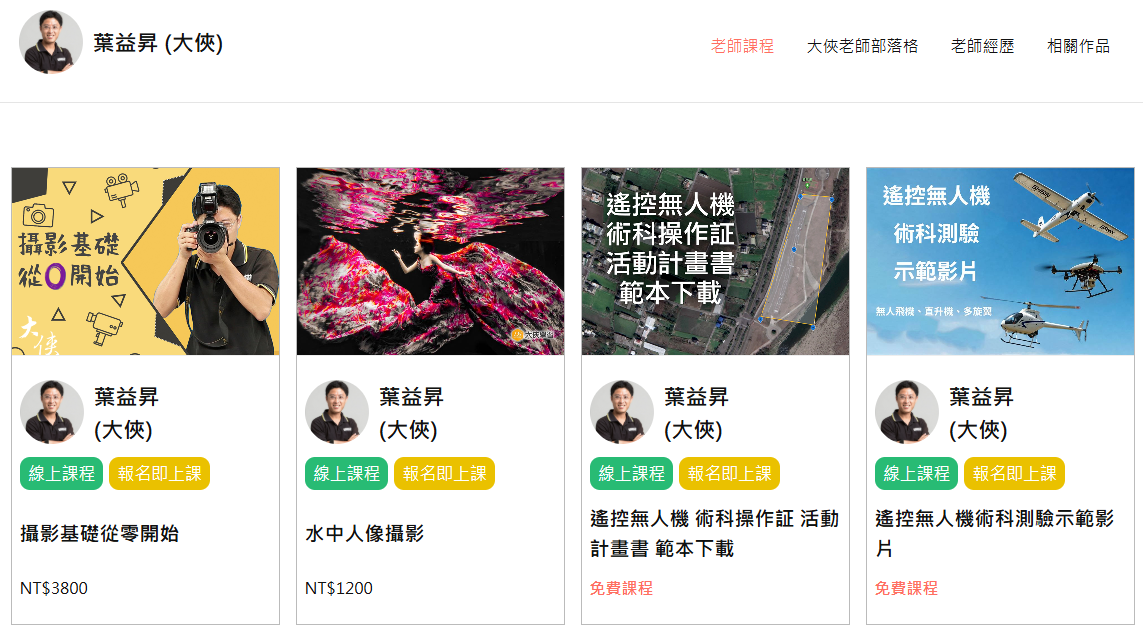1143x633 pixels.
Task: Click 報名即上課 tag on 水中人像攝影 card
Action: (x=445, y=473)
